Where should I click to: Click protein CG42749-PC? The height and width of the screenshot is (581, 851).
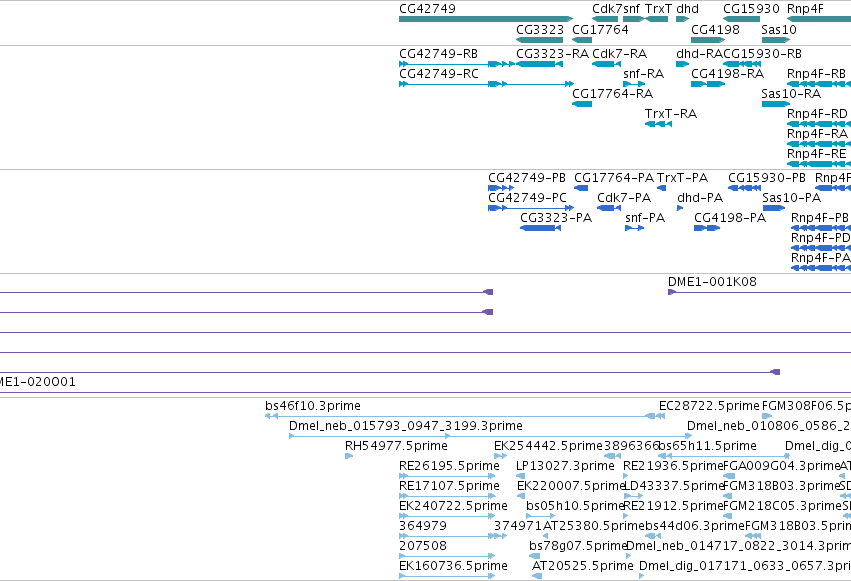(x=527, y=198)
